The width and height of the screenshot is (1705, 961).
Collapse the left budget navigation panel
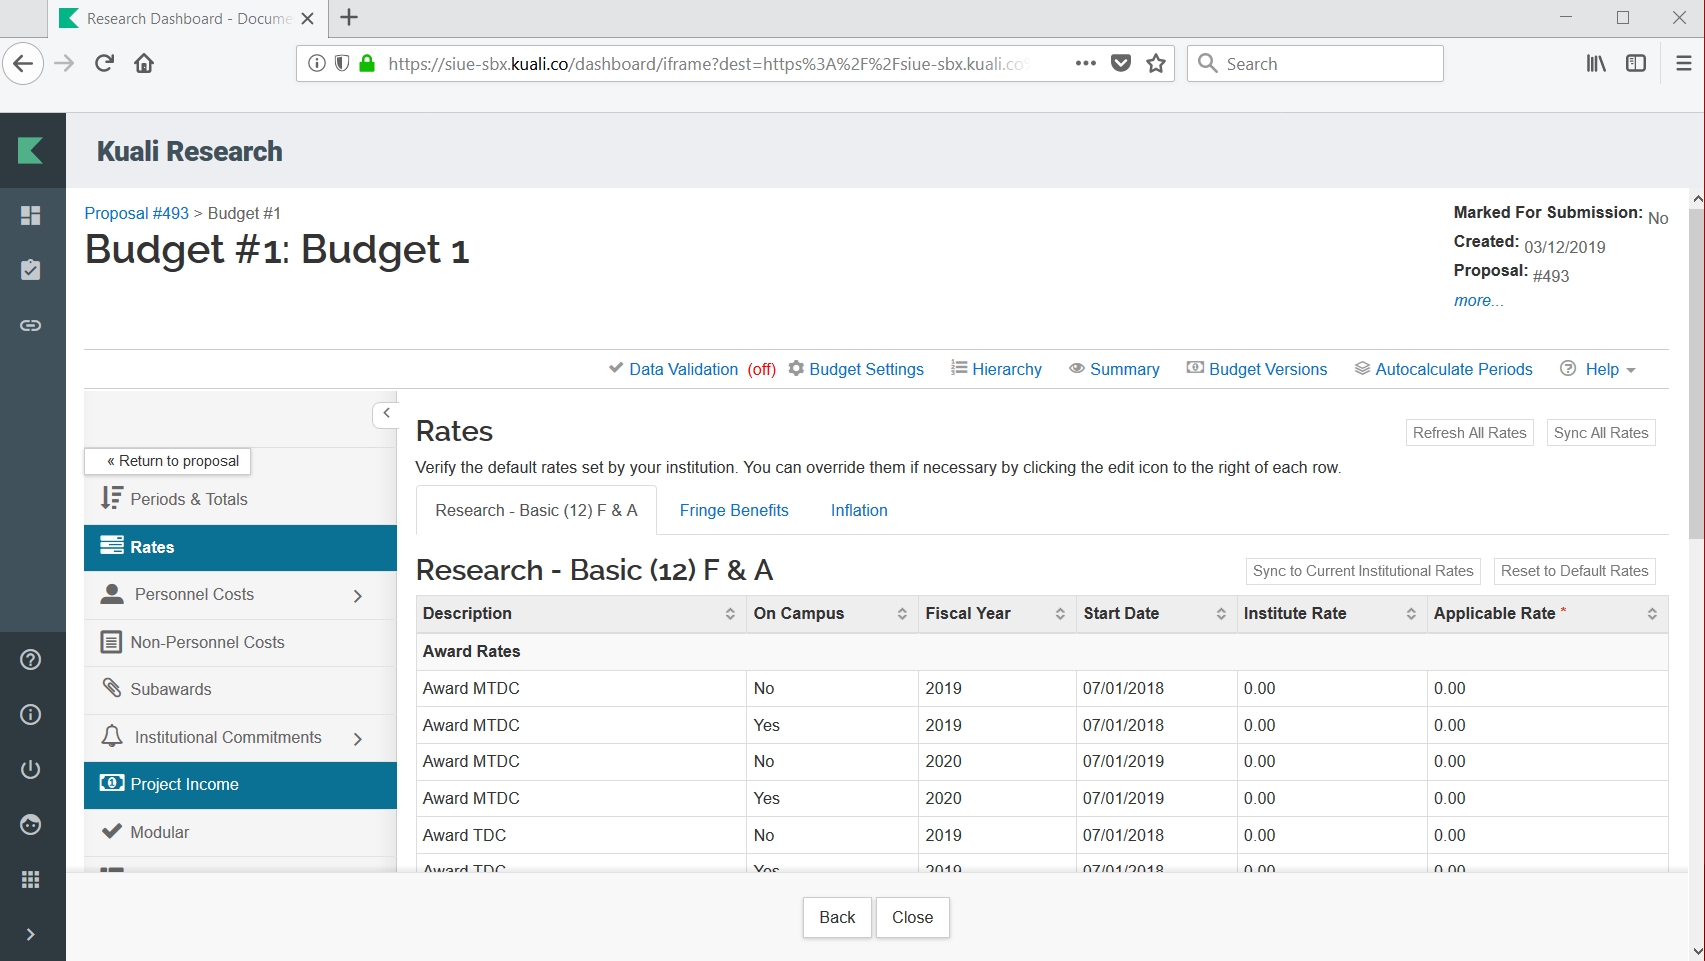point(386,413)
